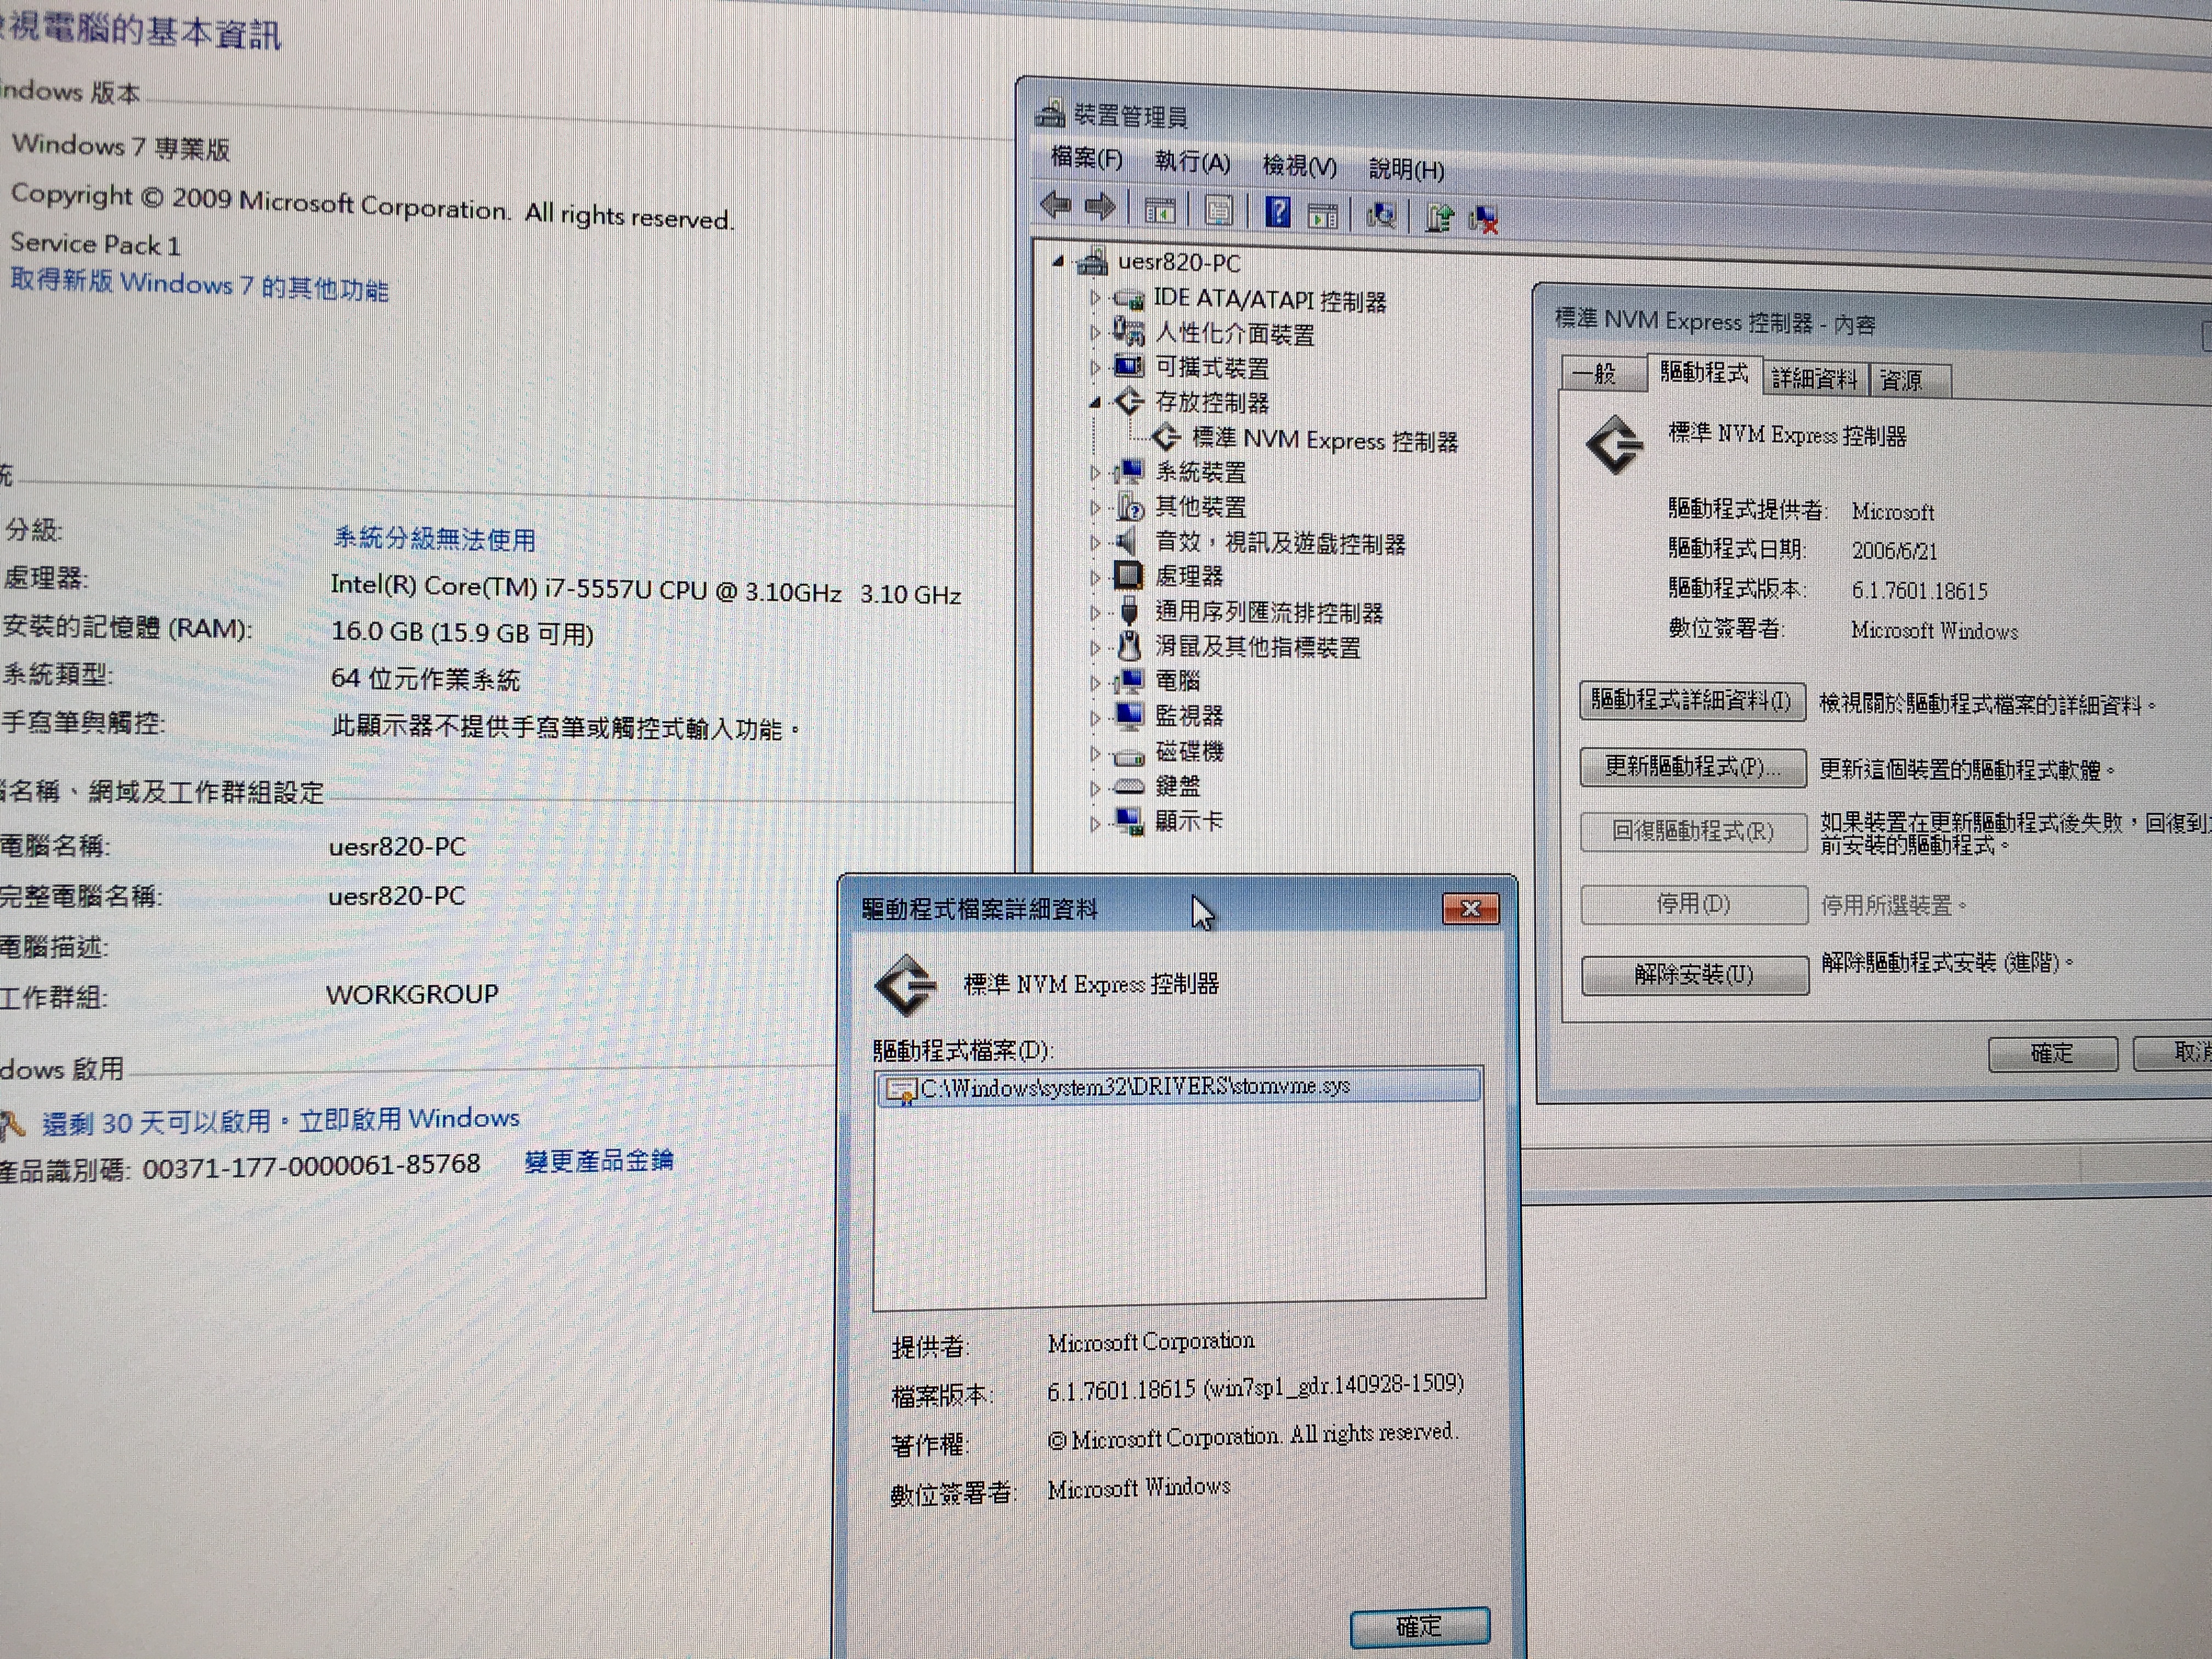Viewport: 2212px width, 1659px height.
Task: Update driver software toolbar icon
Action: (x=1438, y=217)
